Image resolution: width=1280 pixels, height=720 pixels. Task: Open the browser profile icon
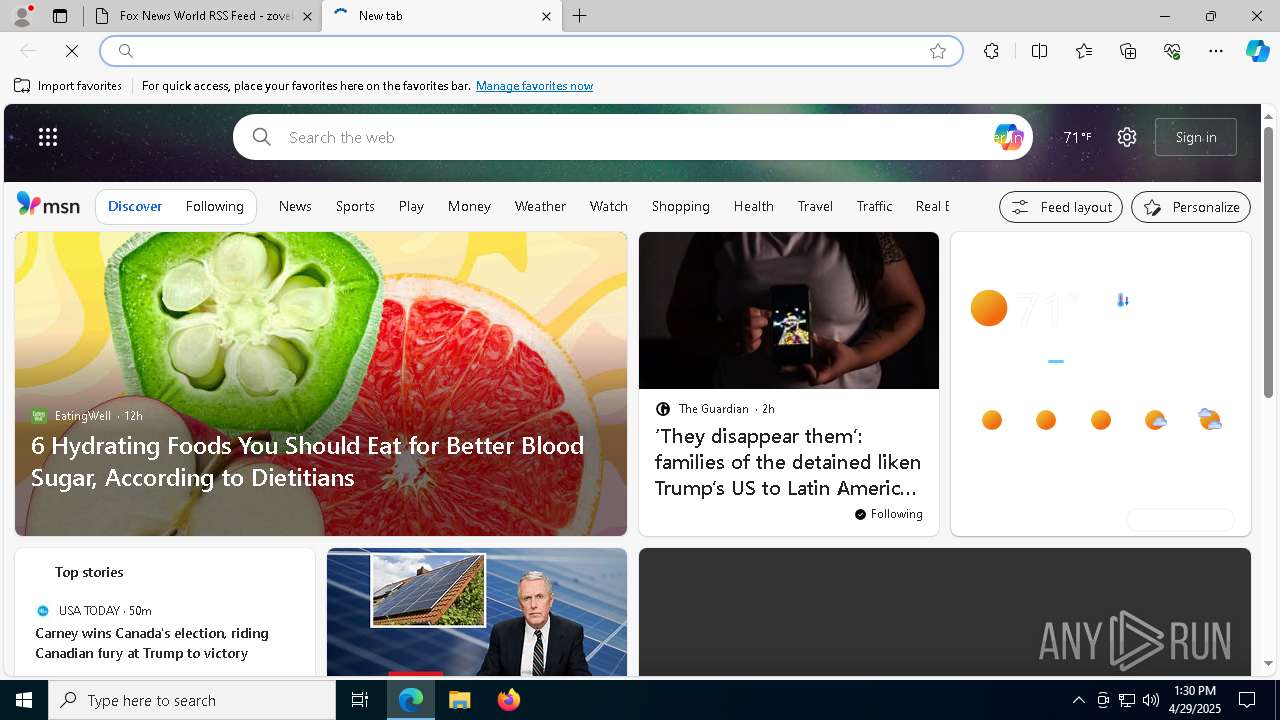point(22,16)
